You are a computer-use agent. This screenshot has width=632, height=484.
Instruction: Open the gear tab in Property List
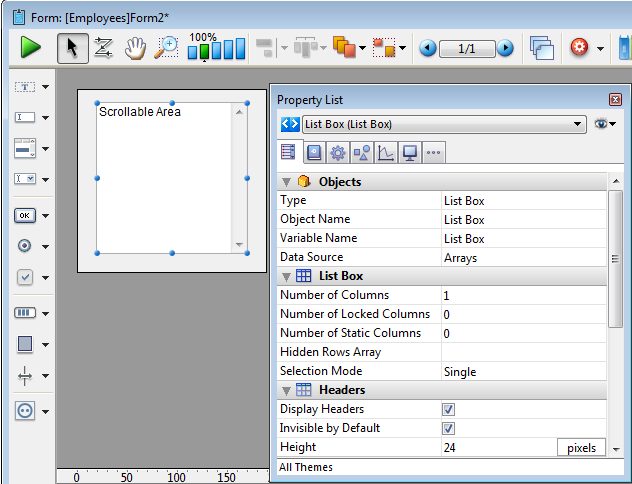pos(338,152)
